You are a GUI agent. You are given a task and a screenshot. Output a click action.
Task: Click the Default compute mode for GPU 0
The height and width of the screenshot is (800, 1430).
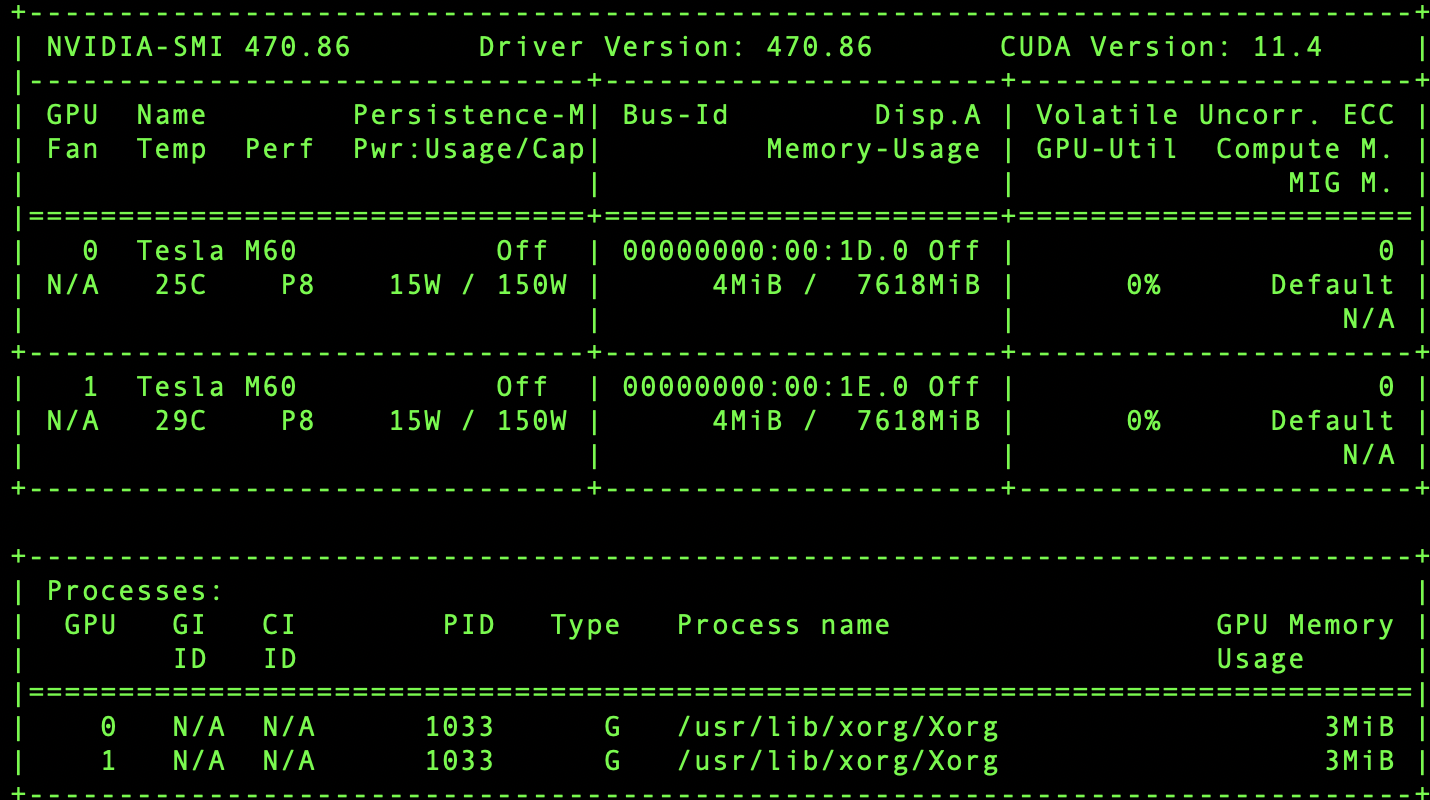coord(1331,284)
